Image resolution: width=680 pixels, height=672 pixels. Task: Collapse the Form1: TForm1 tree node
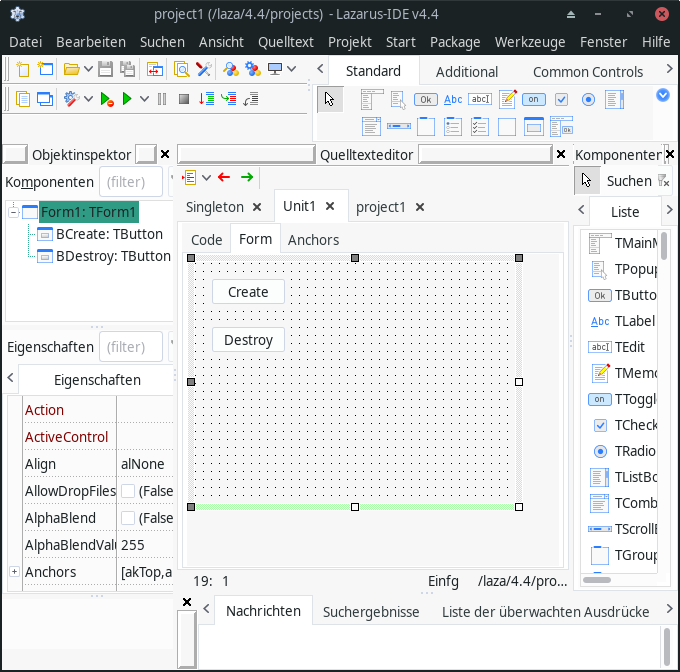pyautogui.click(x=14, y=212)
